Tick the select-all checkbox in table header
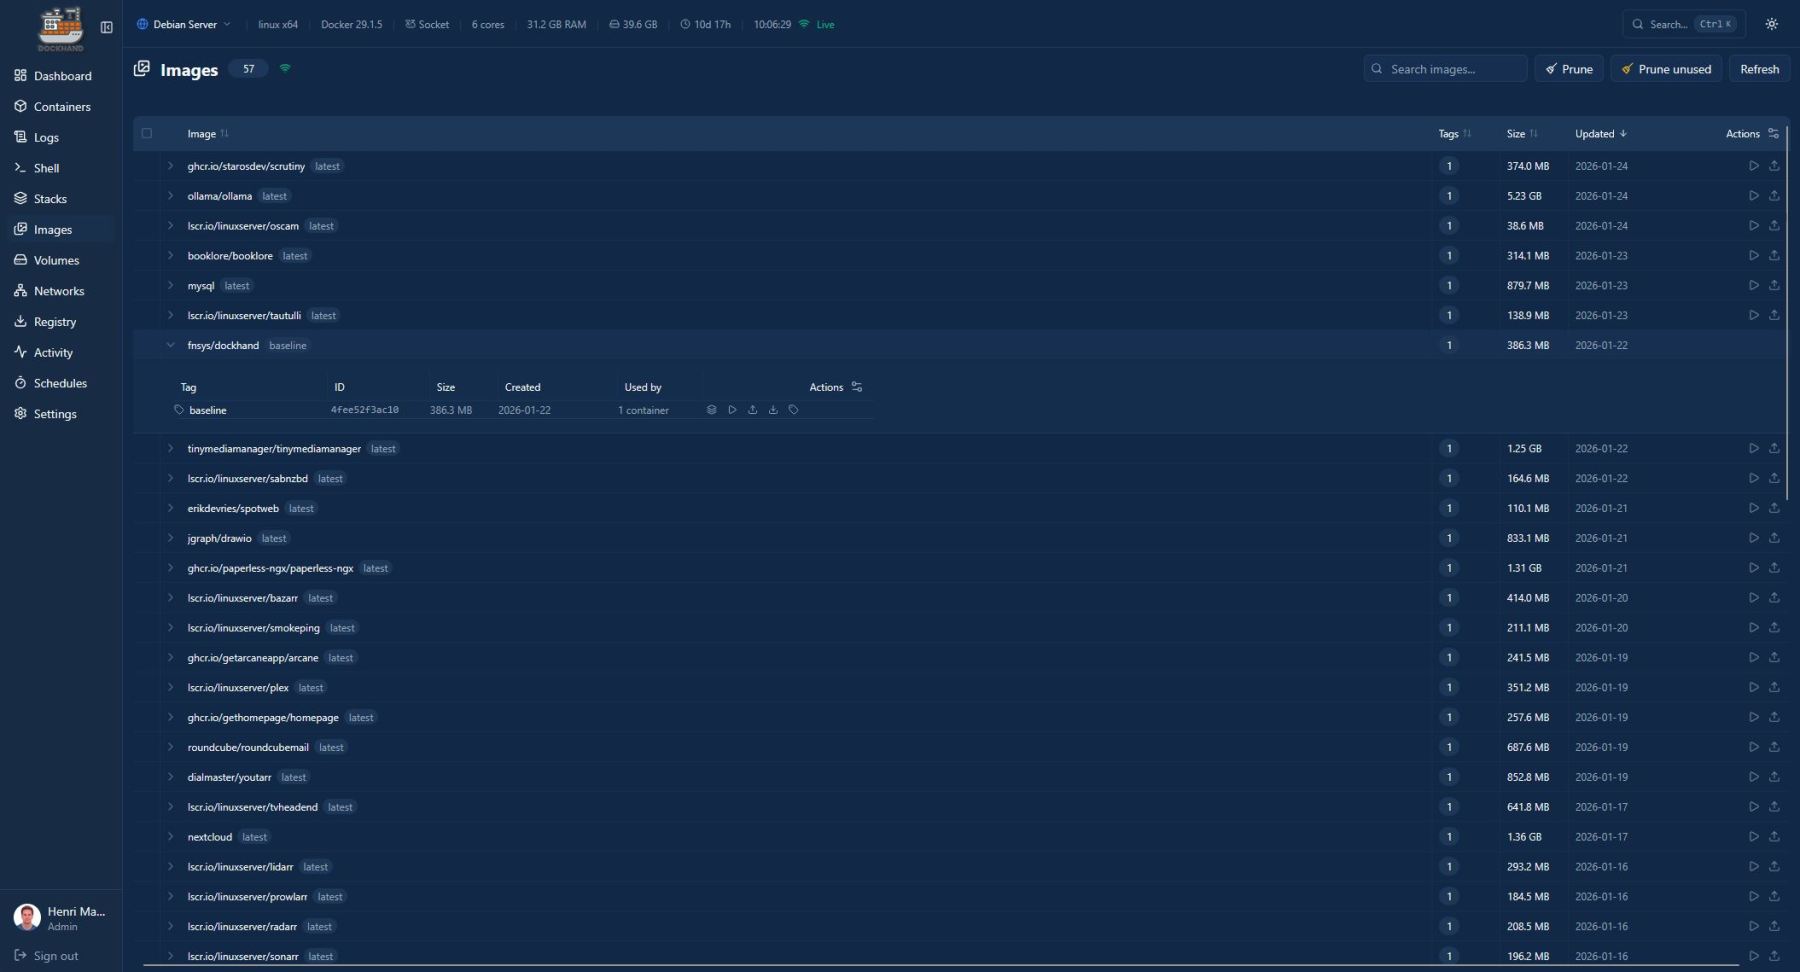 tap(147, 134)
